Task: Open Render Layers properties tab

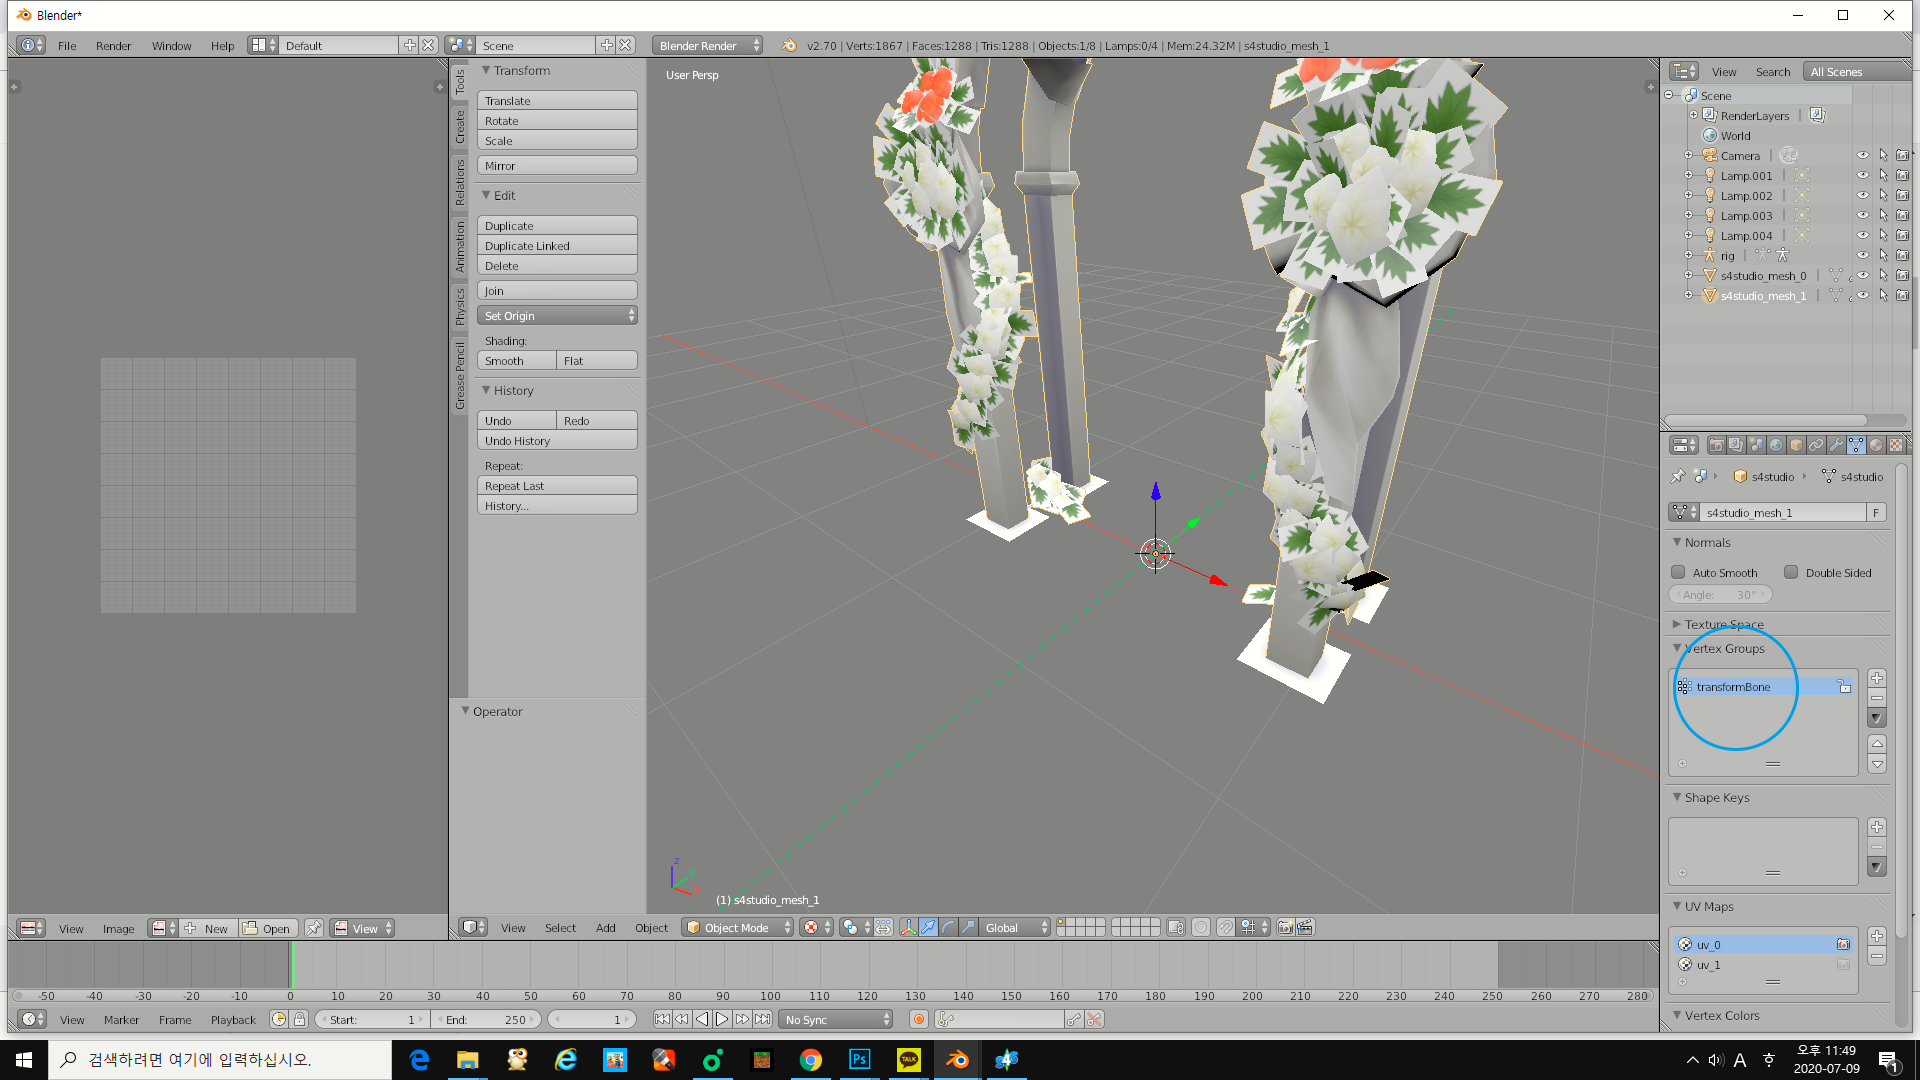Action: pos(1736,445)
